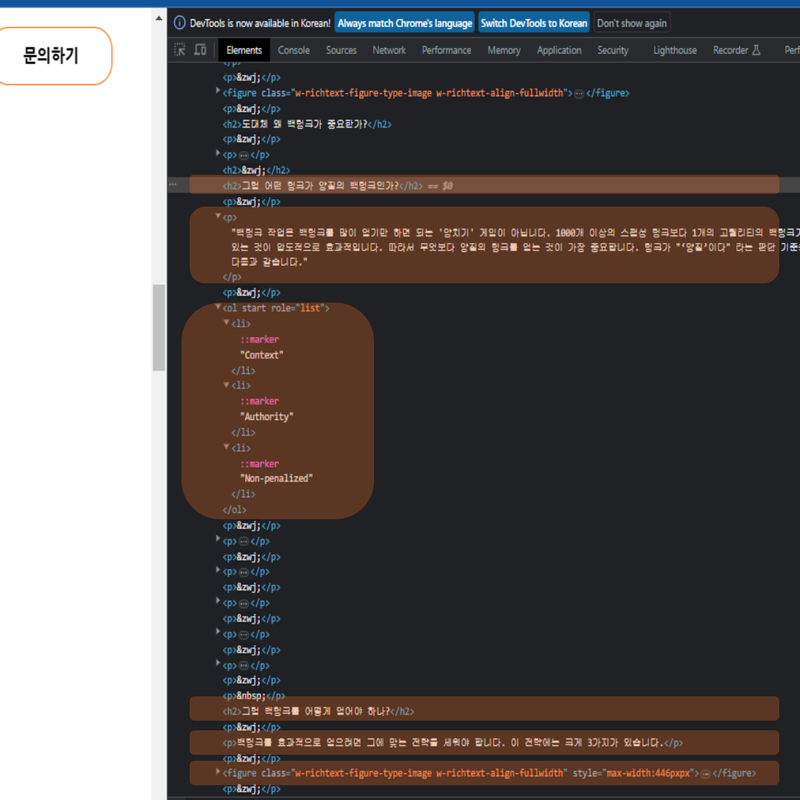Select the h2 "도대체 왜 백링크가 중요한가?" line
This screenshot has height=800, width=800.
307,124
